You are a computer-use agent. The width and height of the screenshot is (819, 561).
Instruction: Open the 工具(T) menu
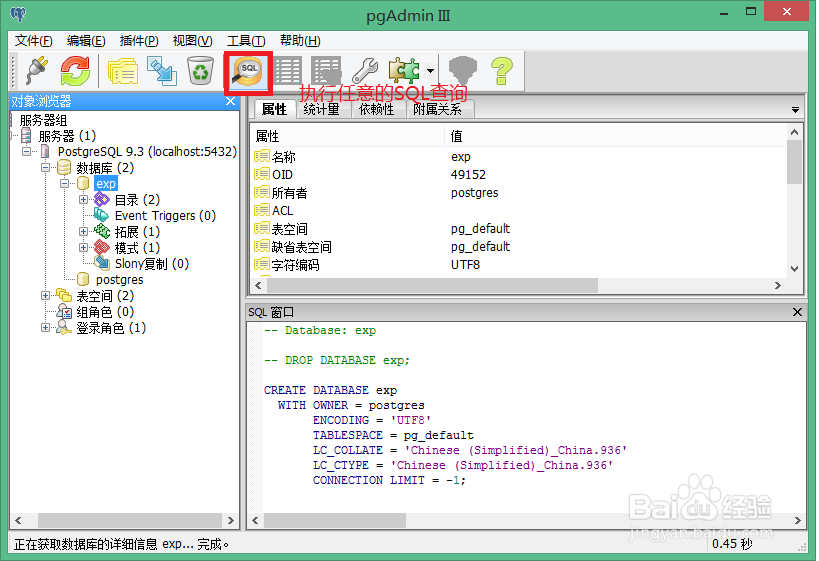click(x=246, y=41)
